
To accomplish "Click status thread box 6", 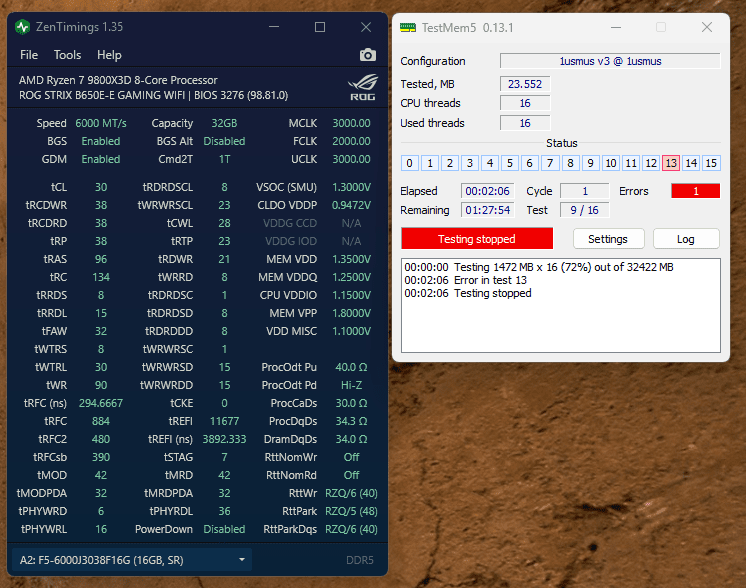I will pyautogui.click(x=530, y=163).
